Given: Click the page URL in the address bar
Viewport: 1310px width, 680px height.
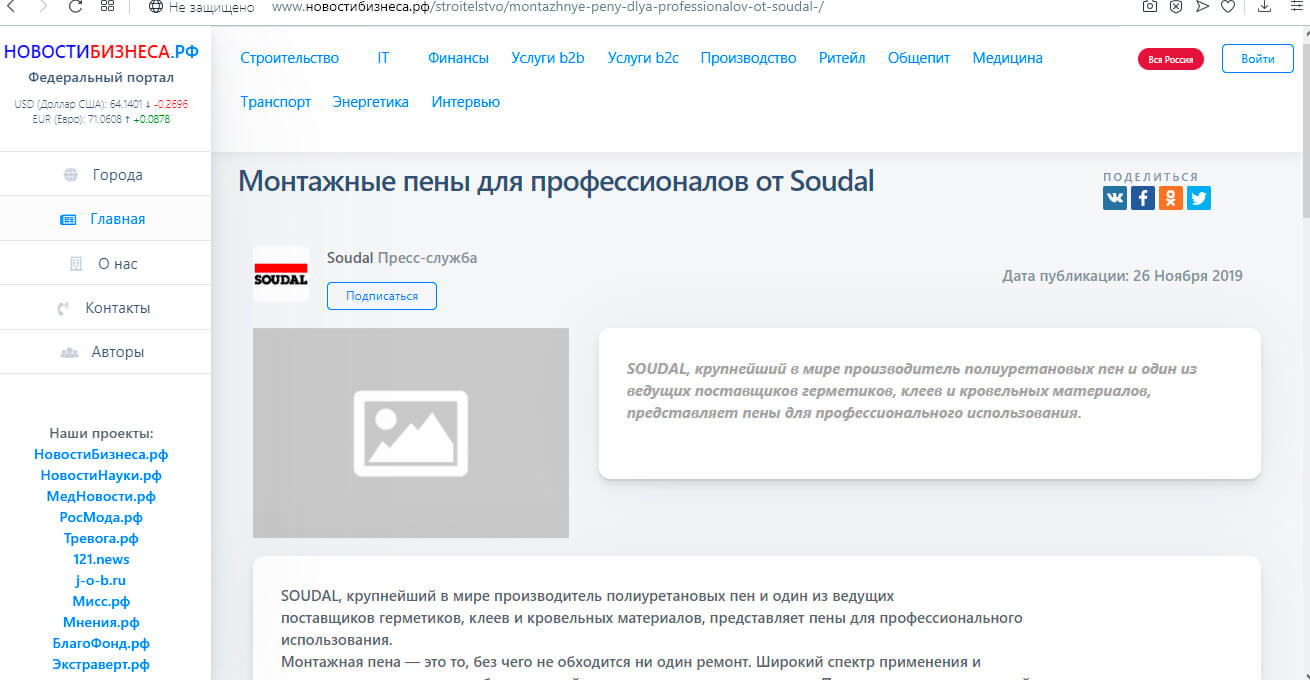Looking at the screenshot, I should [547, 6].
